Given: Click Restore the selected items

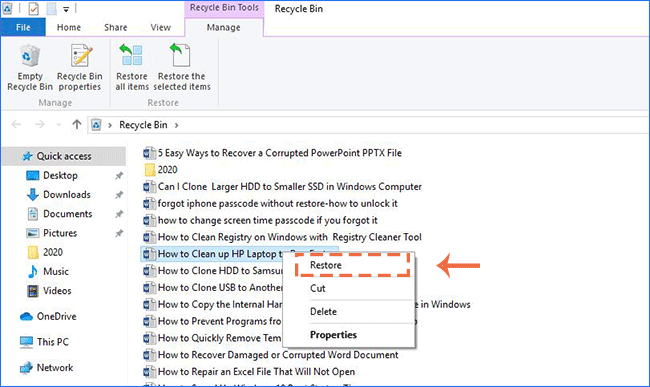Looking at the screenshot, I should click(x=182, y=68).
